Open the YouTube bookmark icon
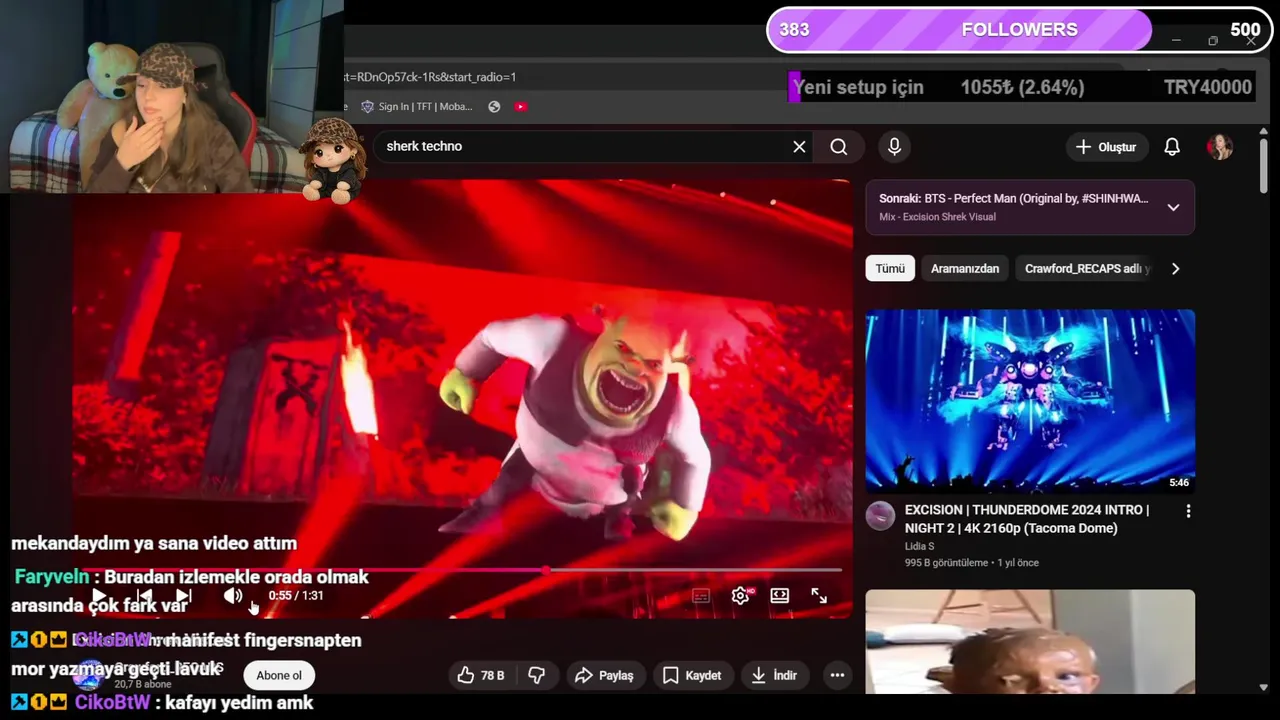Screen dimensions: 1280x720 point(521,107)
